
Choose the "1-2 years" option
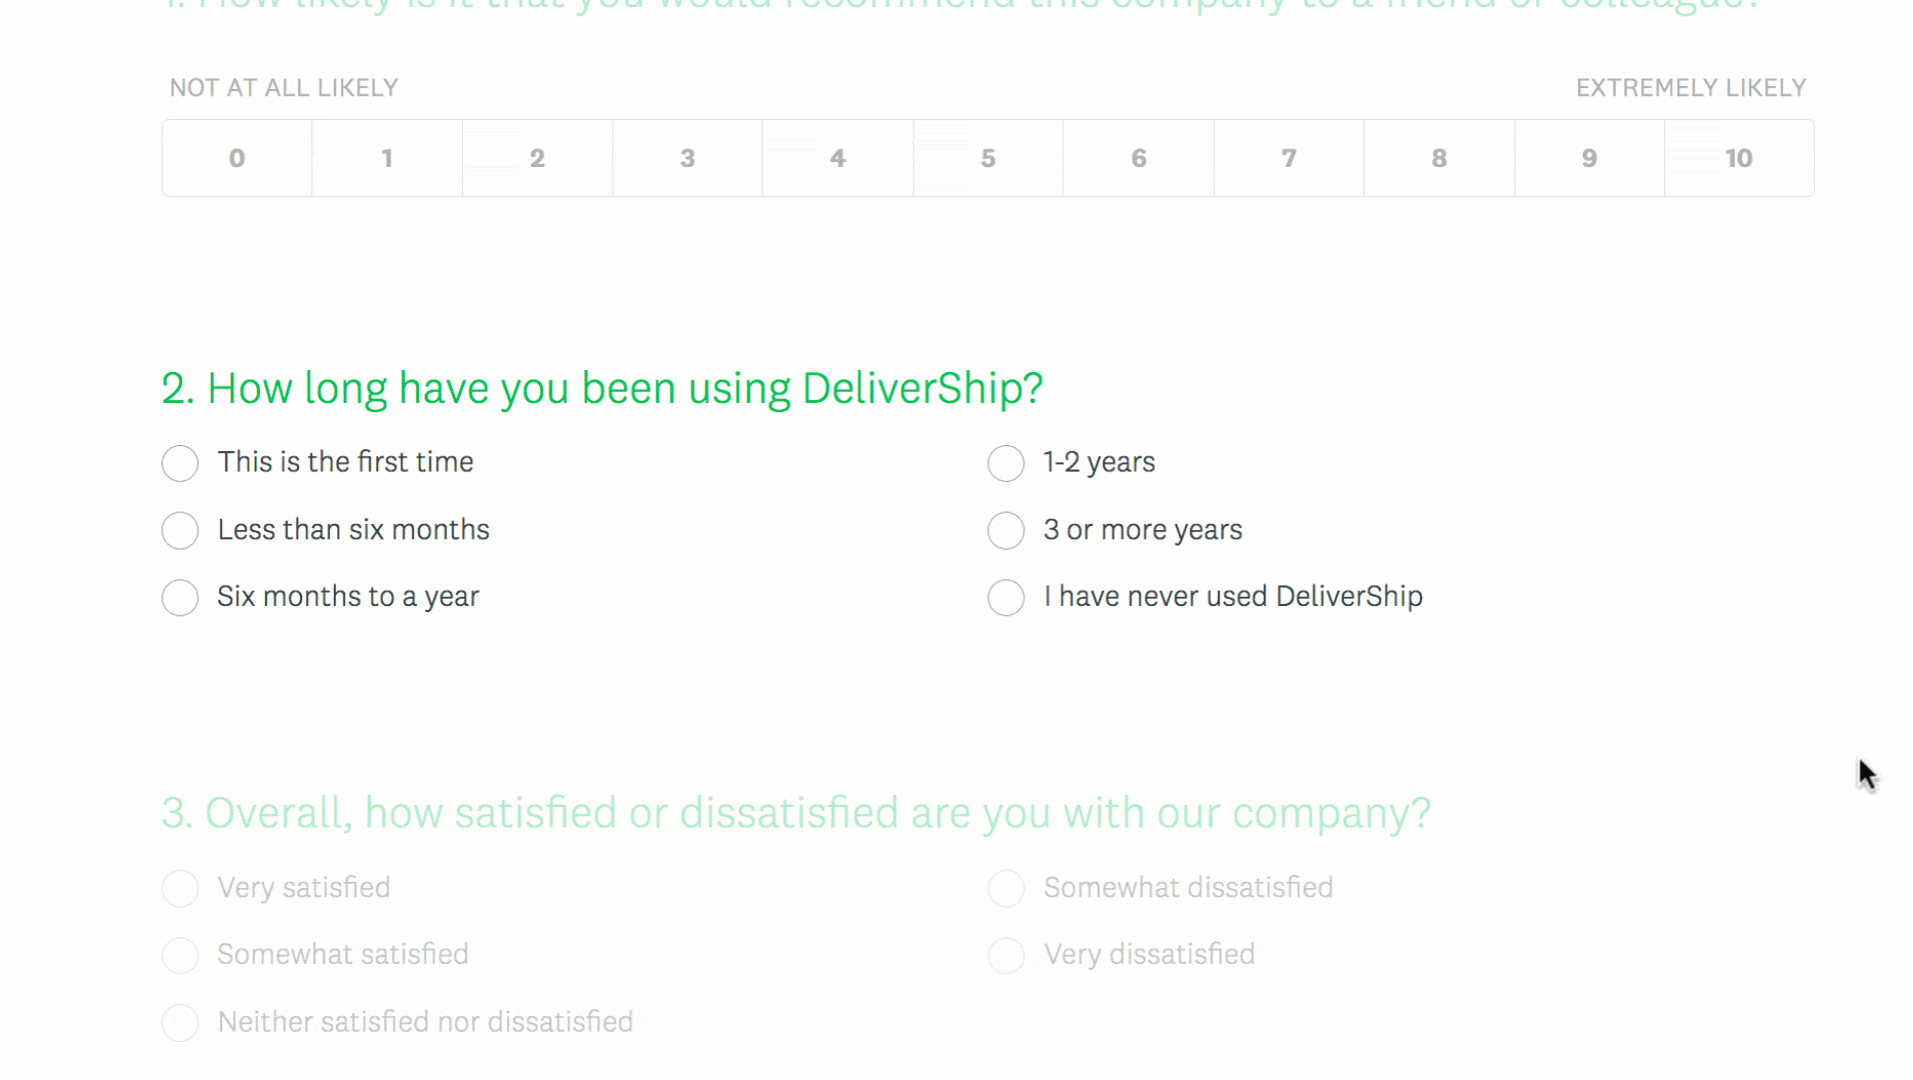1006,463
